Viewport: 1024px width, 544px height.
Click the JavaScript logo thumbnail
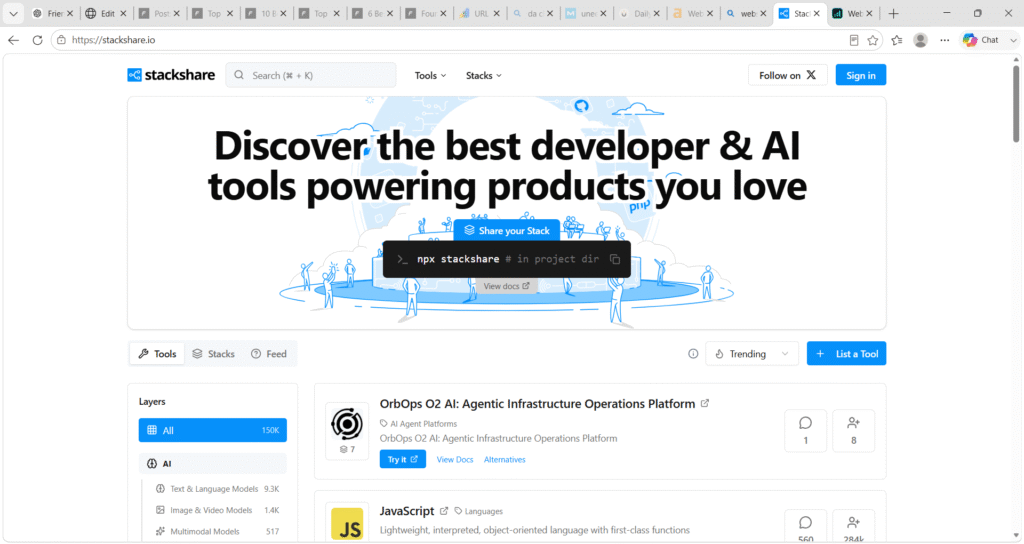pyautogui.click(x=347, y=524)
